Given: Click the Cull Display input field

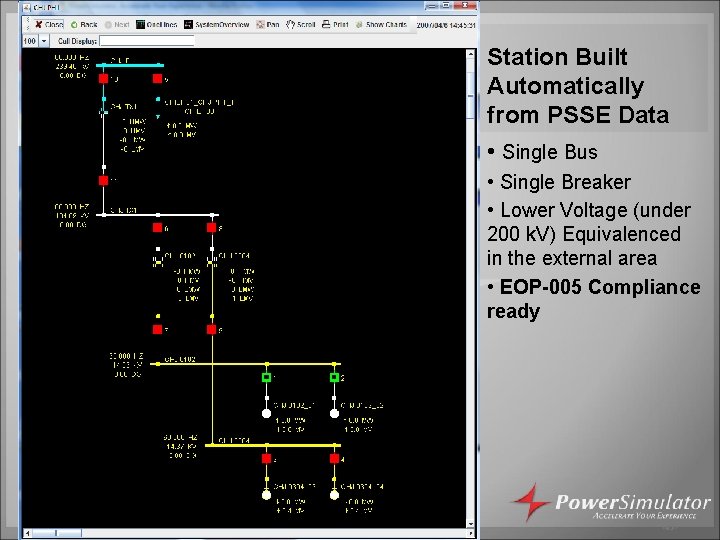Looking at the screenshot, I should [x=147, y=41].
